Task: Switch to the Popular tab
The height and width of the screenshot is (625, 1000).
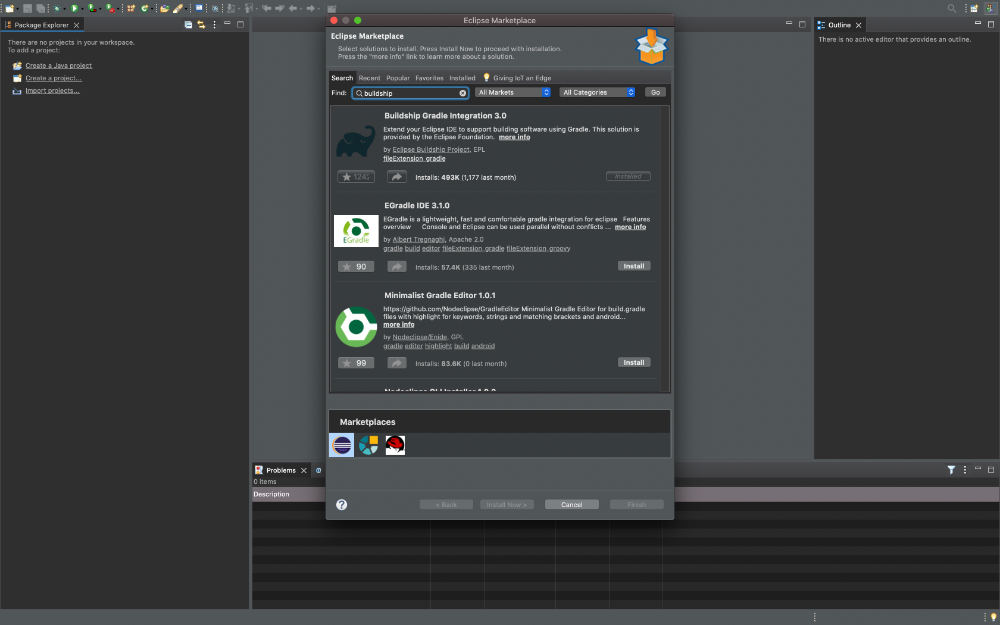Action: tap(398, 78)
